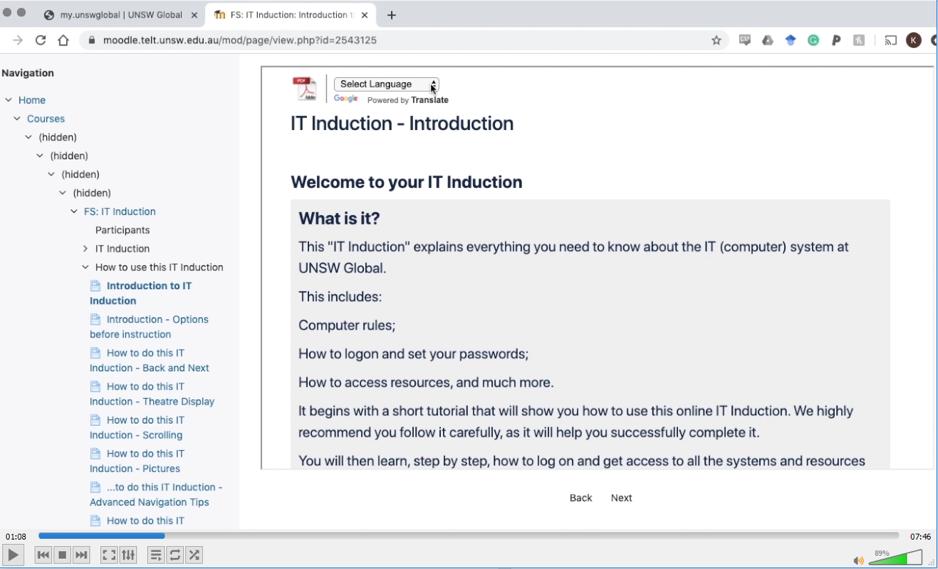Reload the browser page
The height and width of the screenshot is (569, 938).
pos(40,40)
